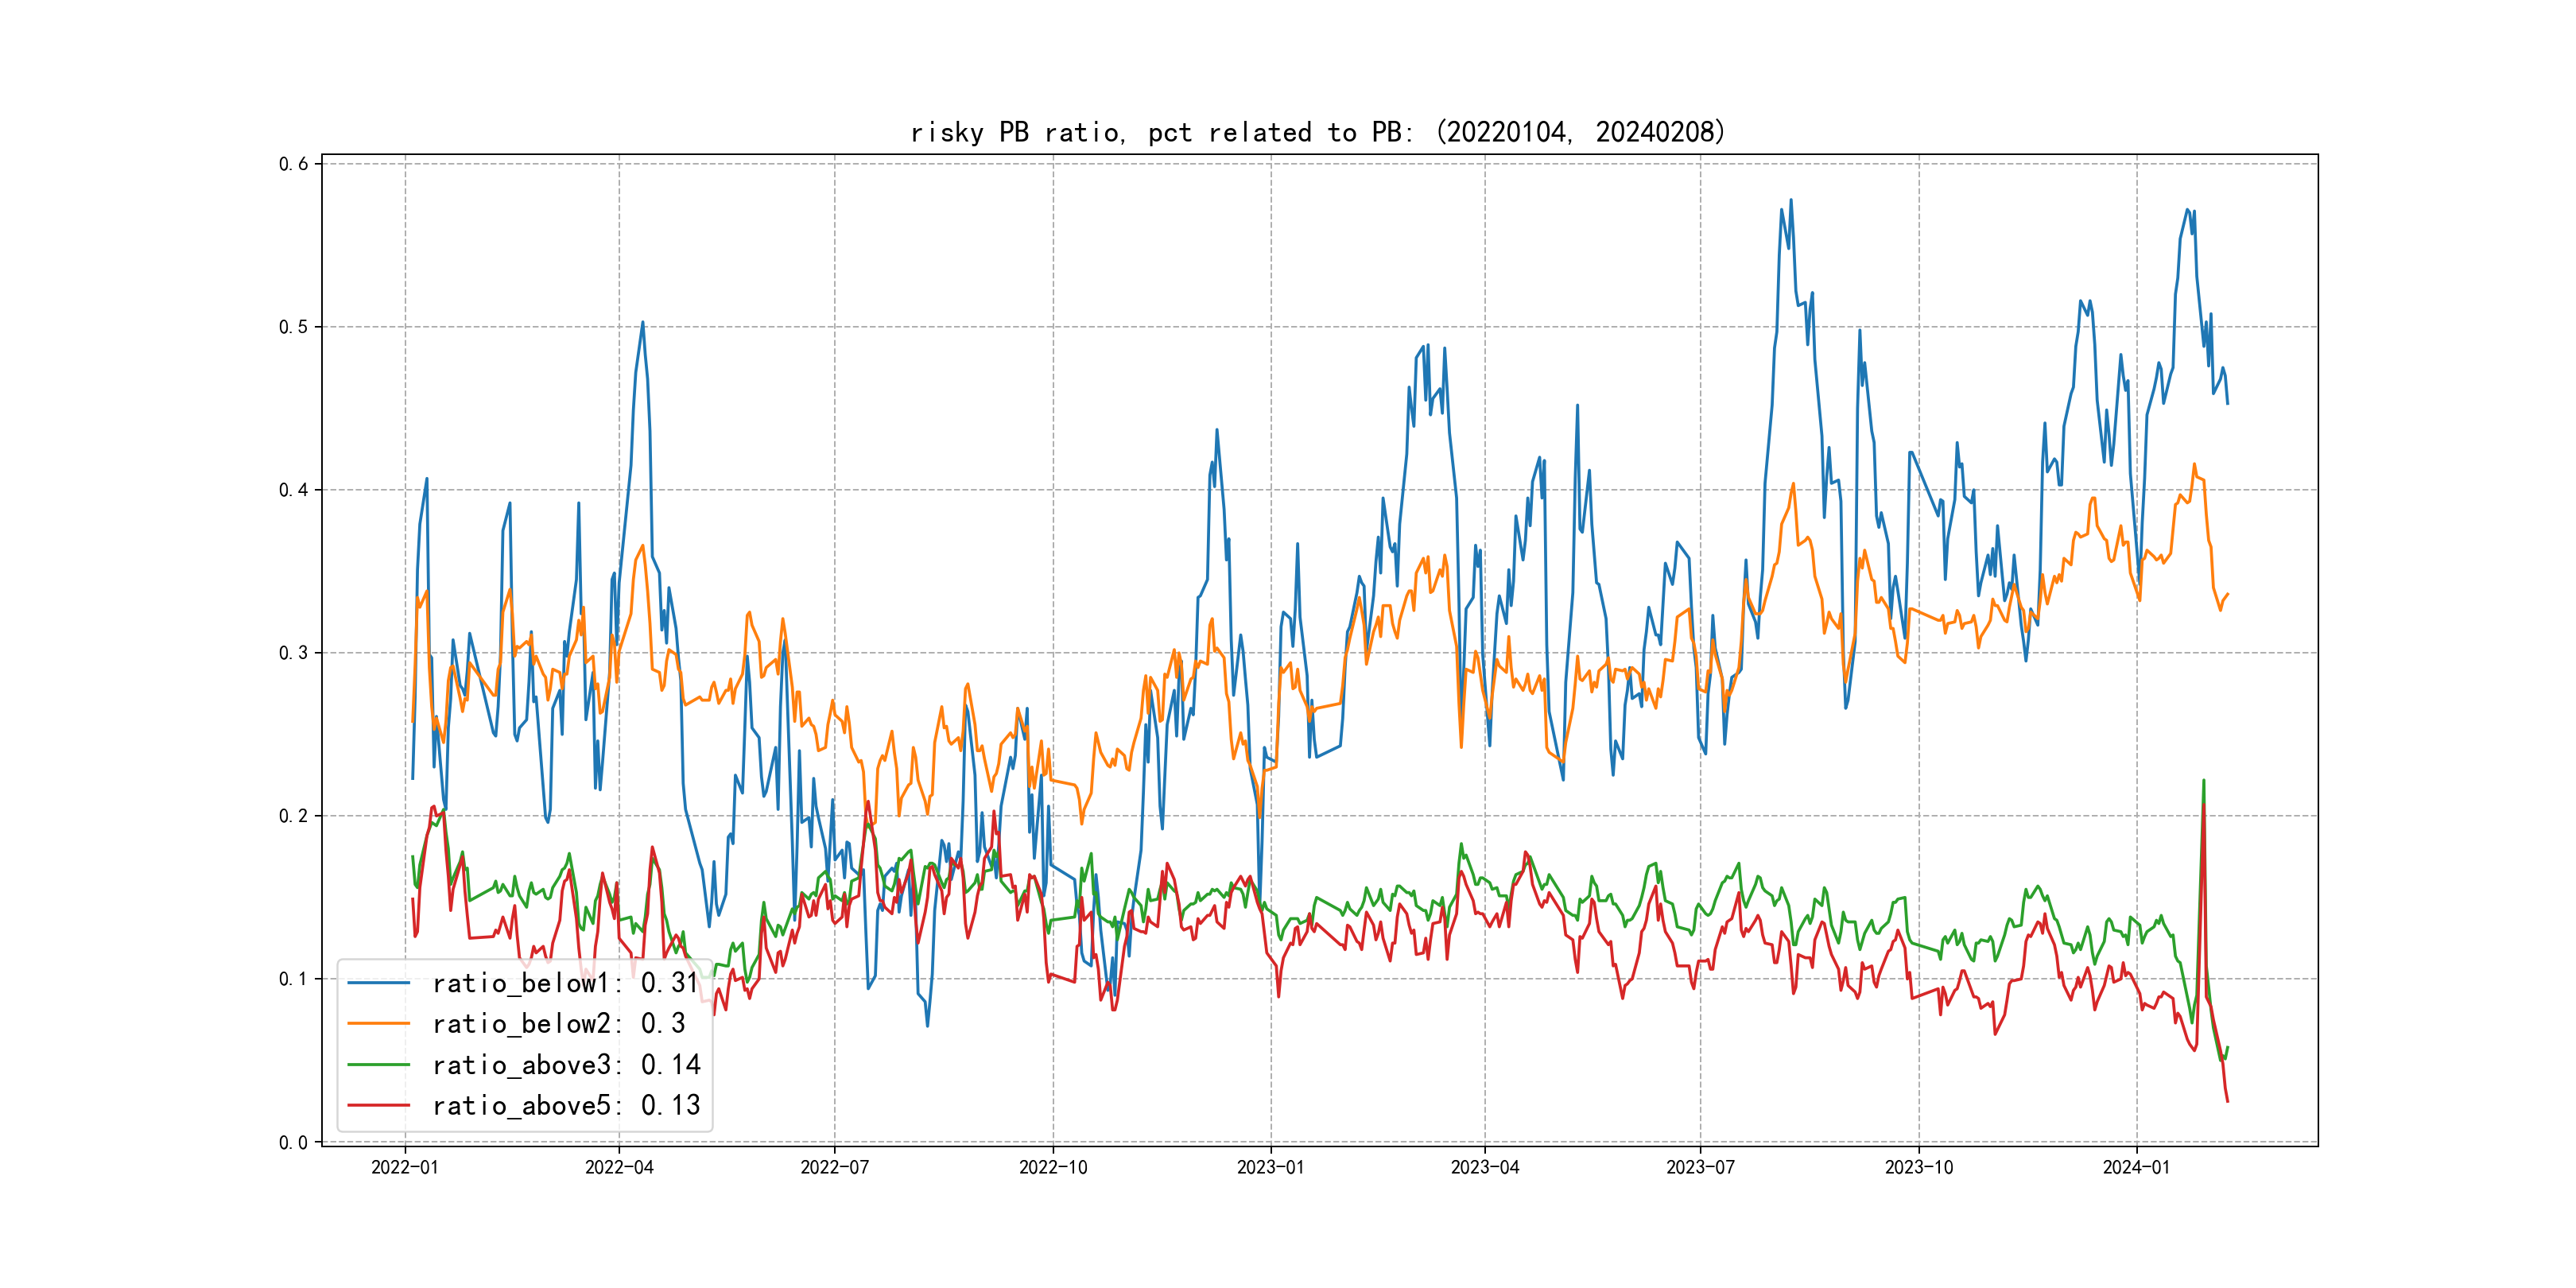
Task: Click the 2023-10 x-axis tick label
Action: click(1919, 1167)
